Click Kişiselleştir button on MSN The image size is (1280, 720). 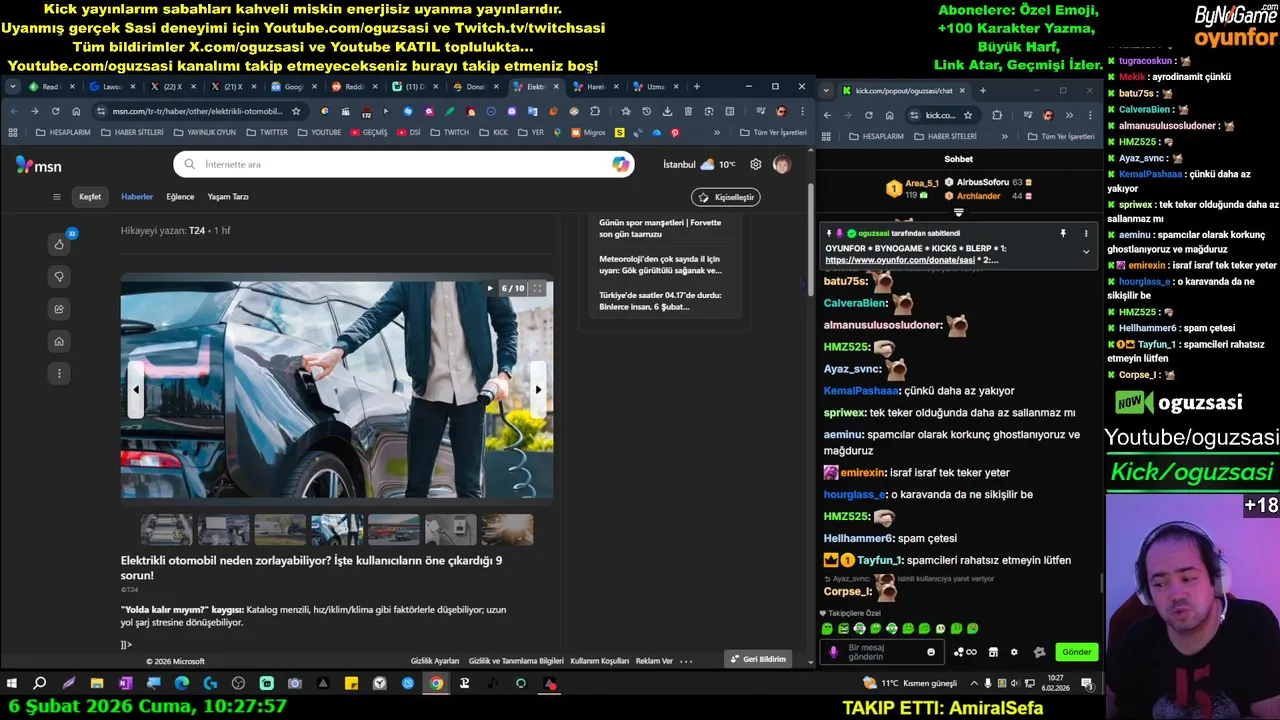tap(726, 197)
